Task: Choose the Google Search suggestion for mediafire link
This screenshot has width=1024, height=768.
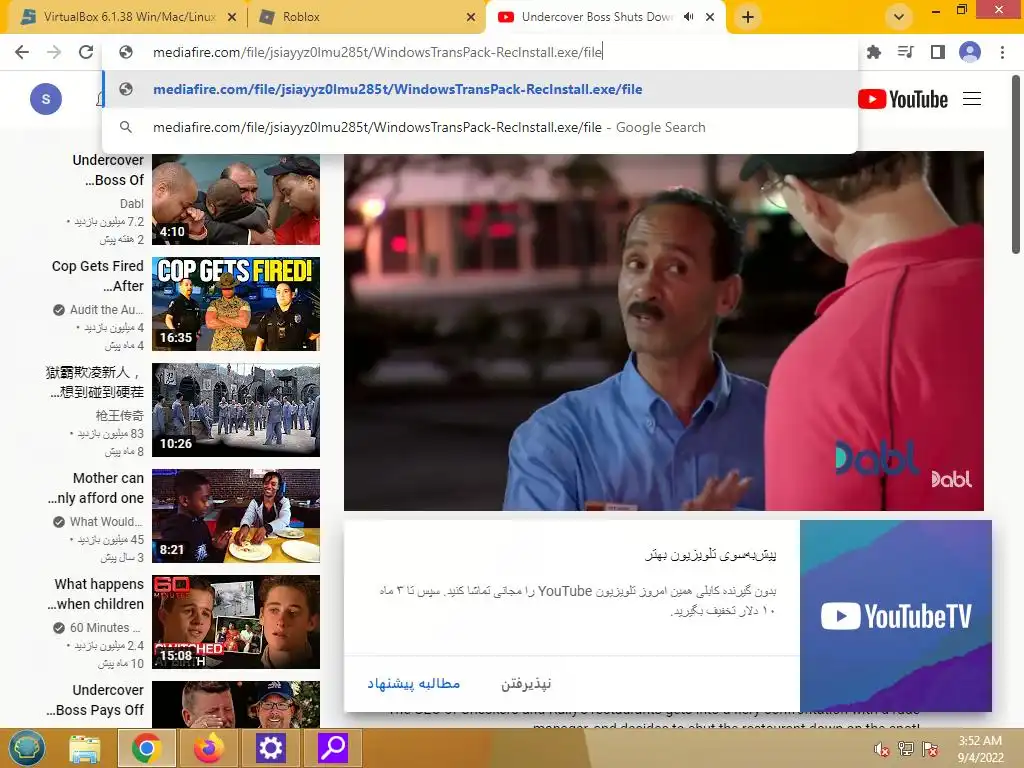Action: pos(480,127)
